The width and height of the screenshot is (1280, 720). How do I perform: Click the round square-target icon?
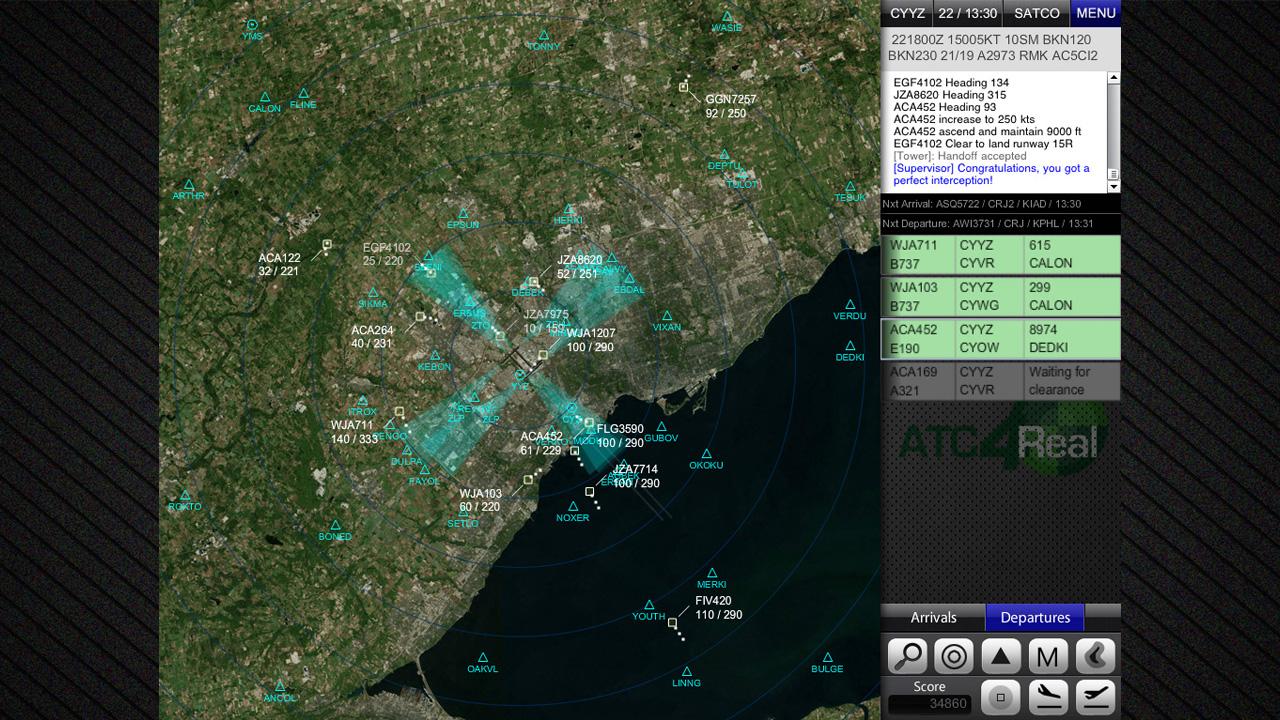(x=1001, y=697)
